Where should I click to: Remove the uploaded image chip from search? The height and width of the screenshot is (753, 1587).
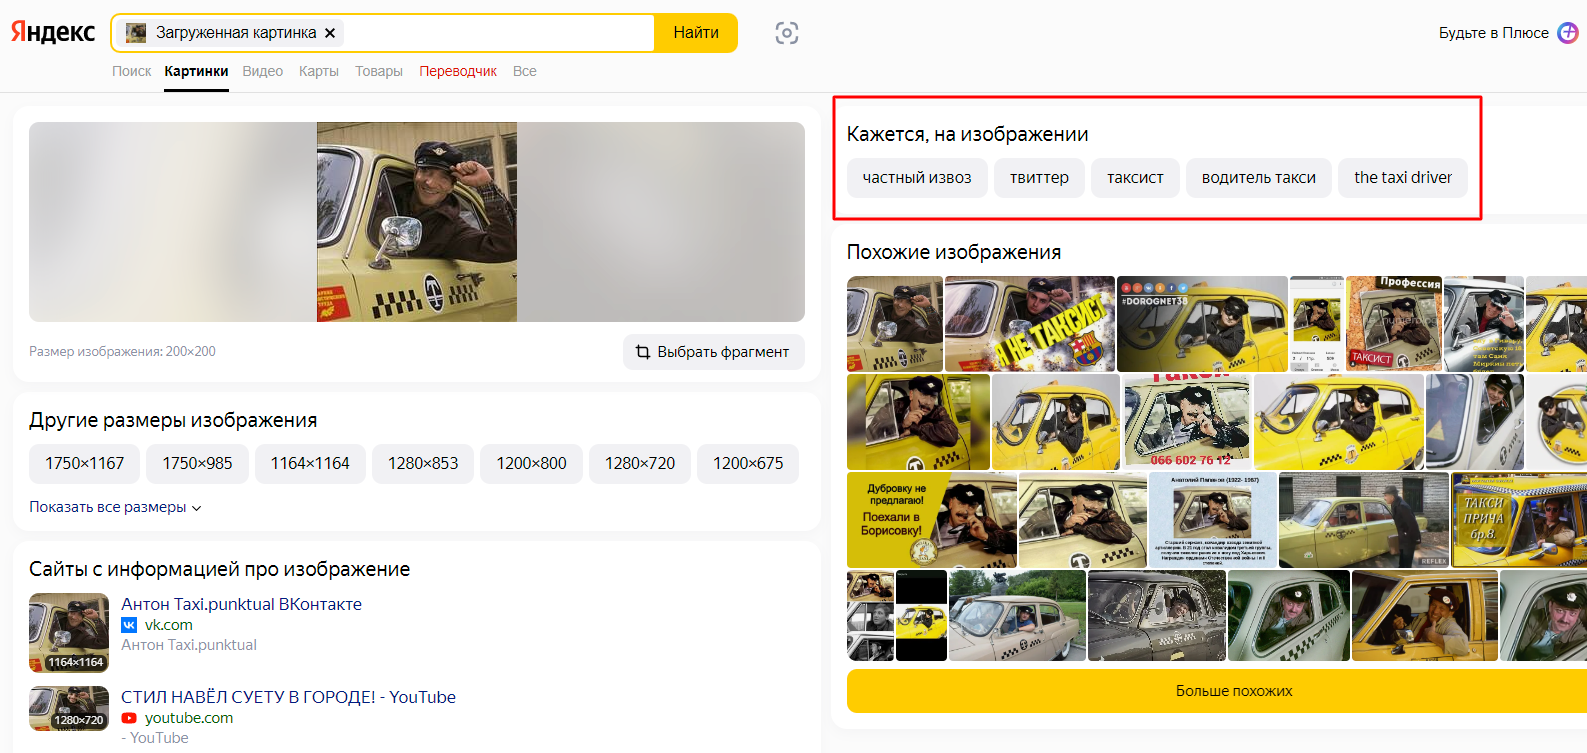pyautogui.click(x=330, y=33)
